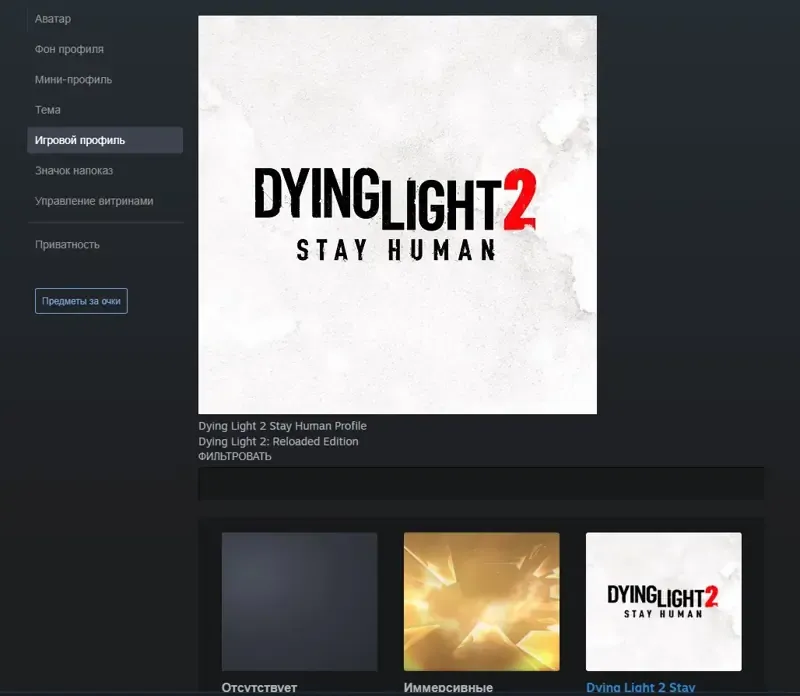Screen dimensions: 800x696
Task: Click the large Dying Light 2 profile preview
Action: [397, 215]
